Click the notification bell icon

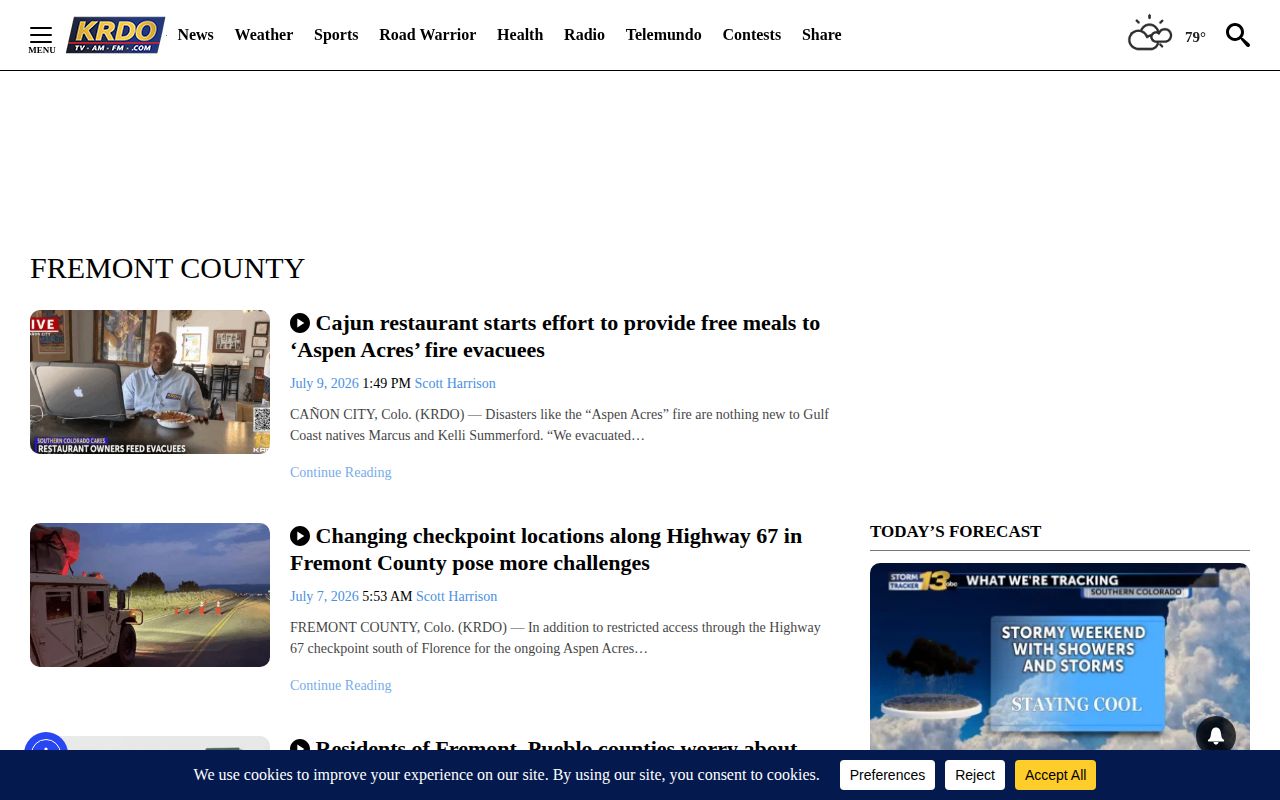pyautogui.click(x=1216, y=736)
